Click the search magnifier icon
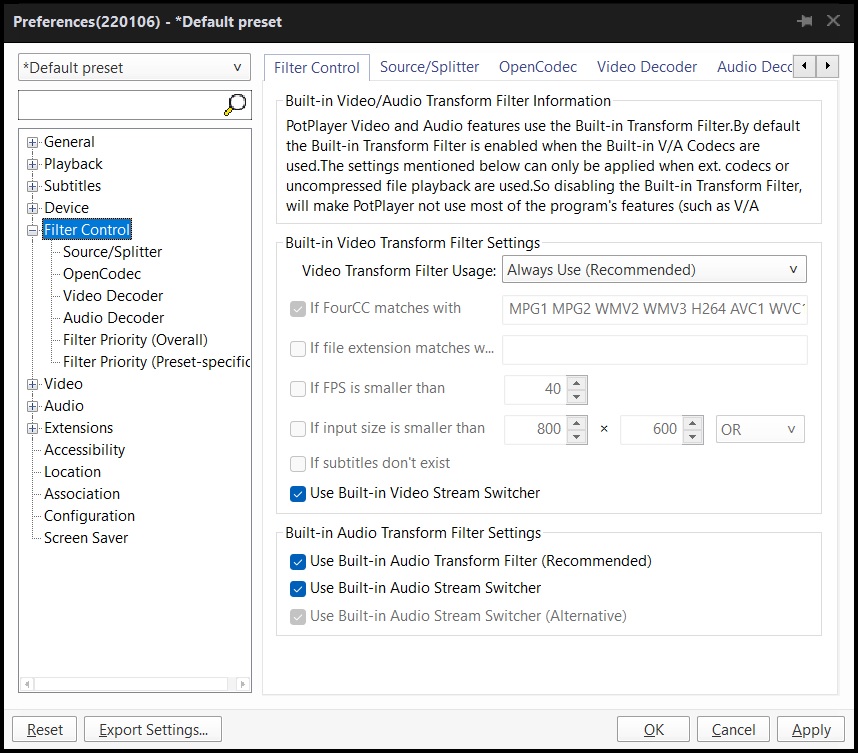 (236, 104)
